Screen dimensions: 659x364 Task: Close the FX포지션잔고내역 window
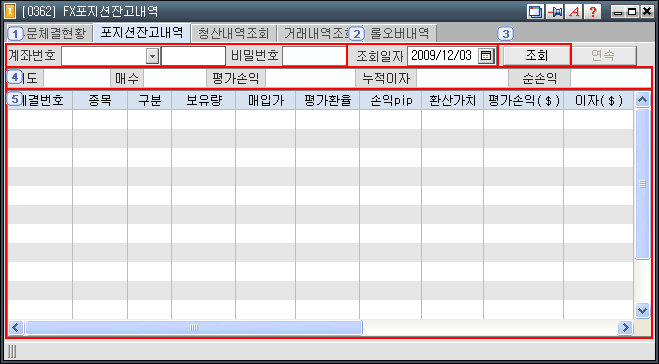pyautogui.click(x=646, y=12)
